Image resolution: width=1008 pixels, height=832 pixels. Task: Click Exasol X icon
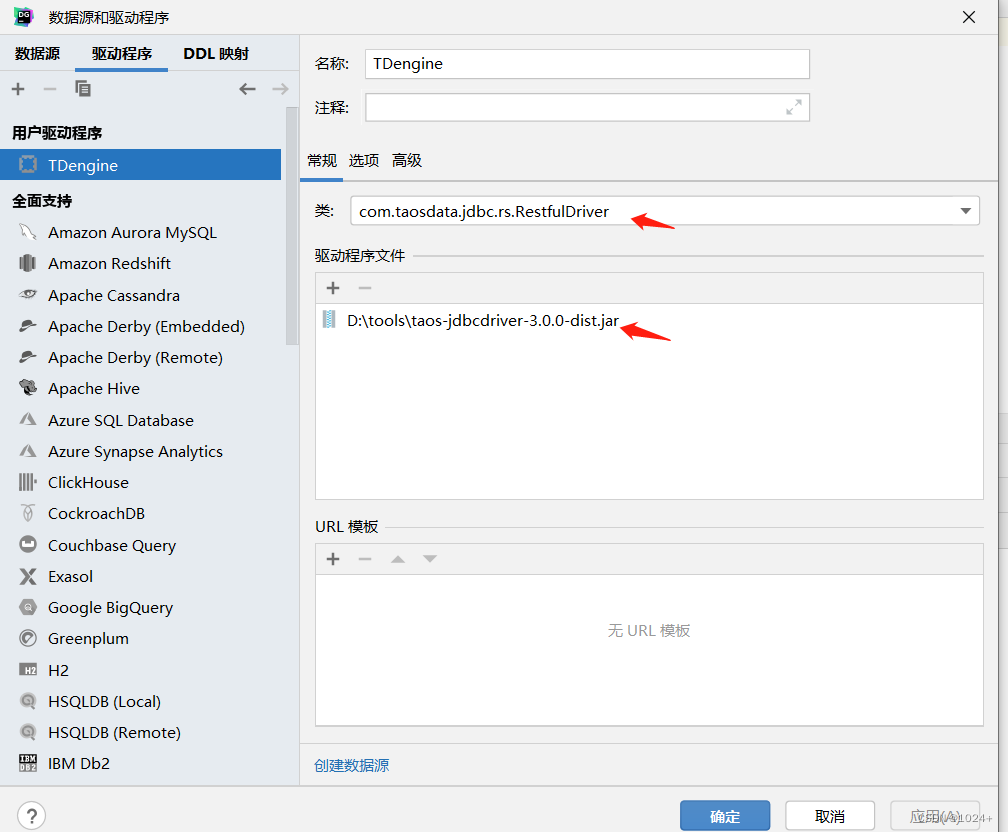[28, 576]
